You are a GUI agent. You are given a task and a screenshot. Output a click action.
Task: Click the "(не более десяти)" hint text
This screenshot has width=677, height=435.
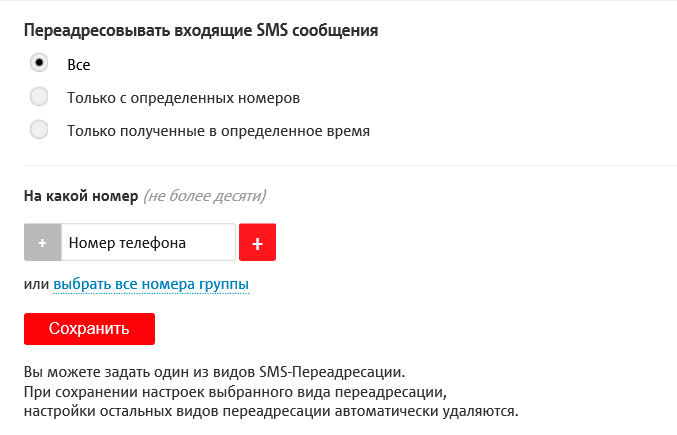pyautogui.click(x=205, y=196)
